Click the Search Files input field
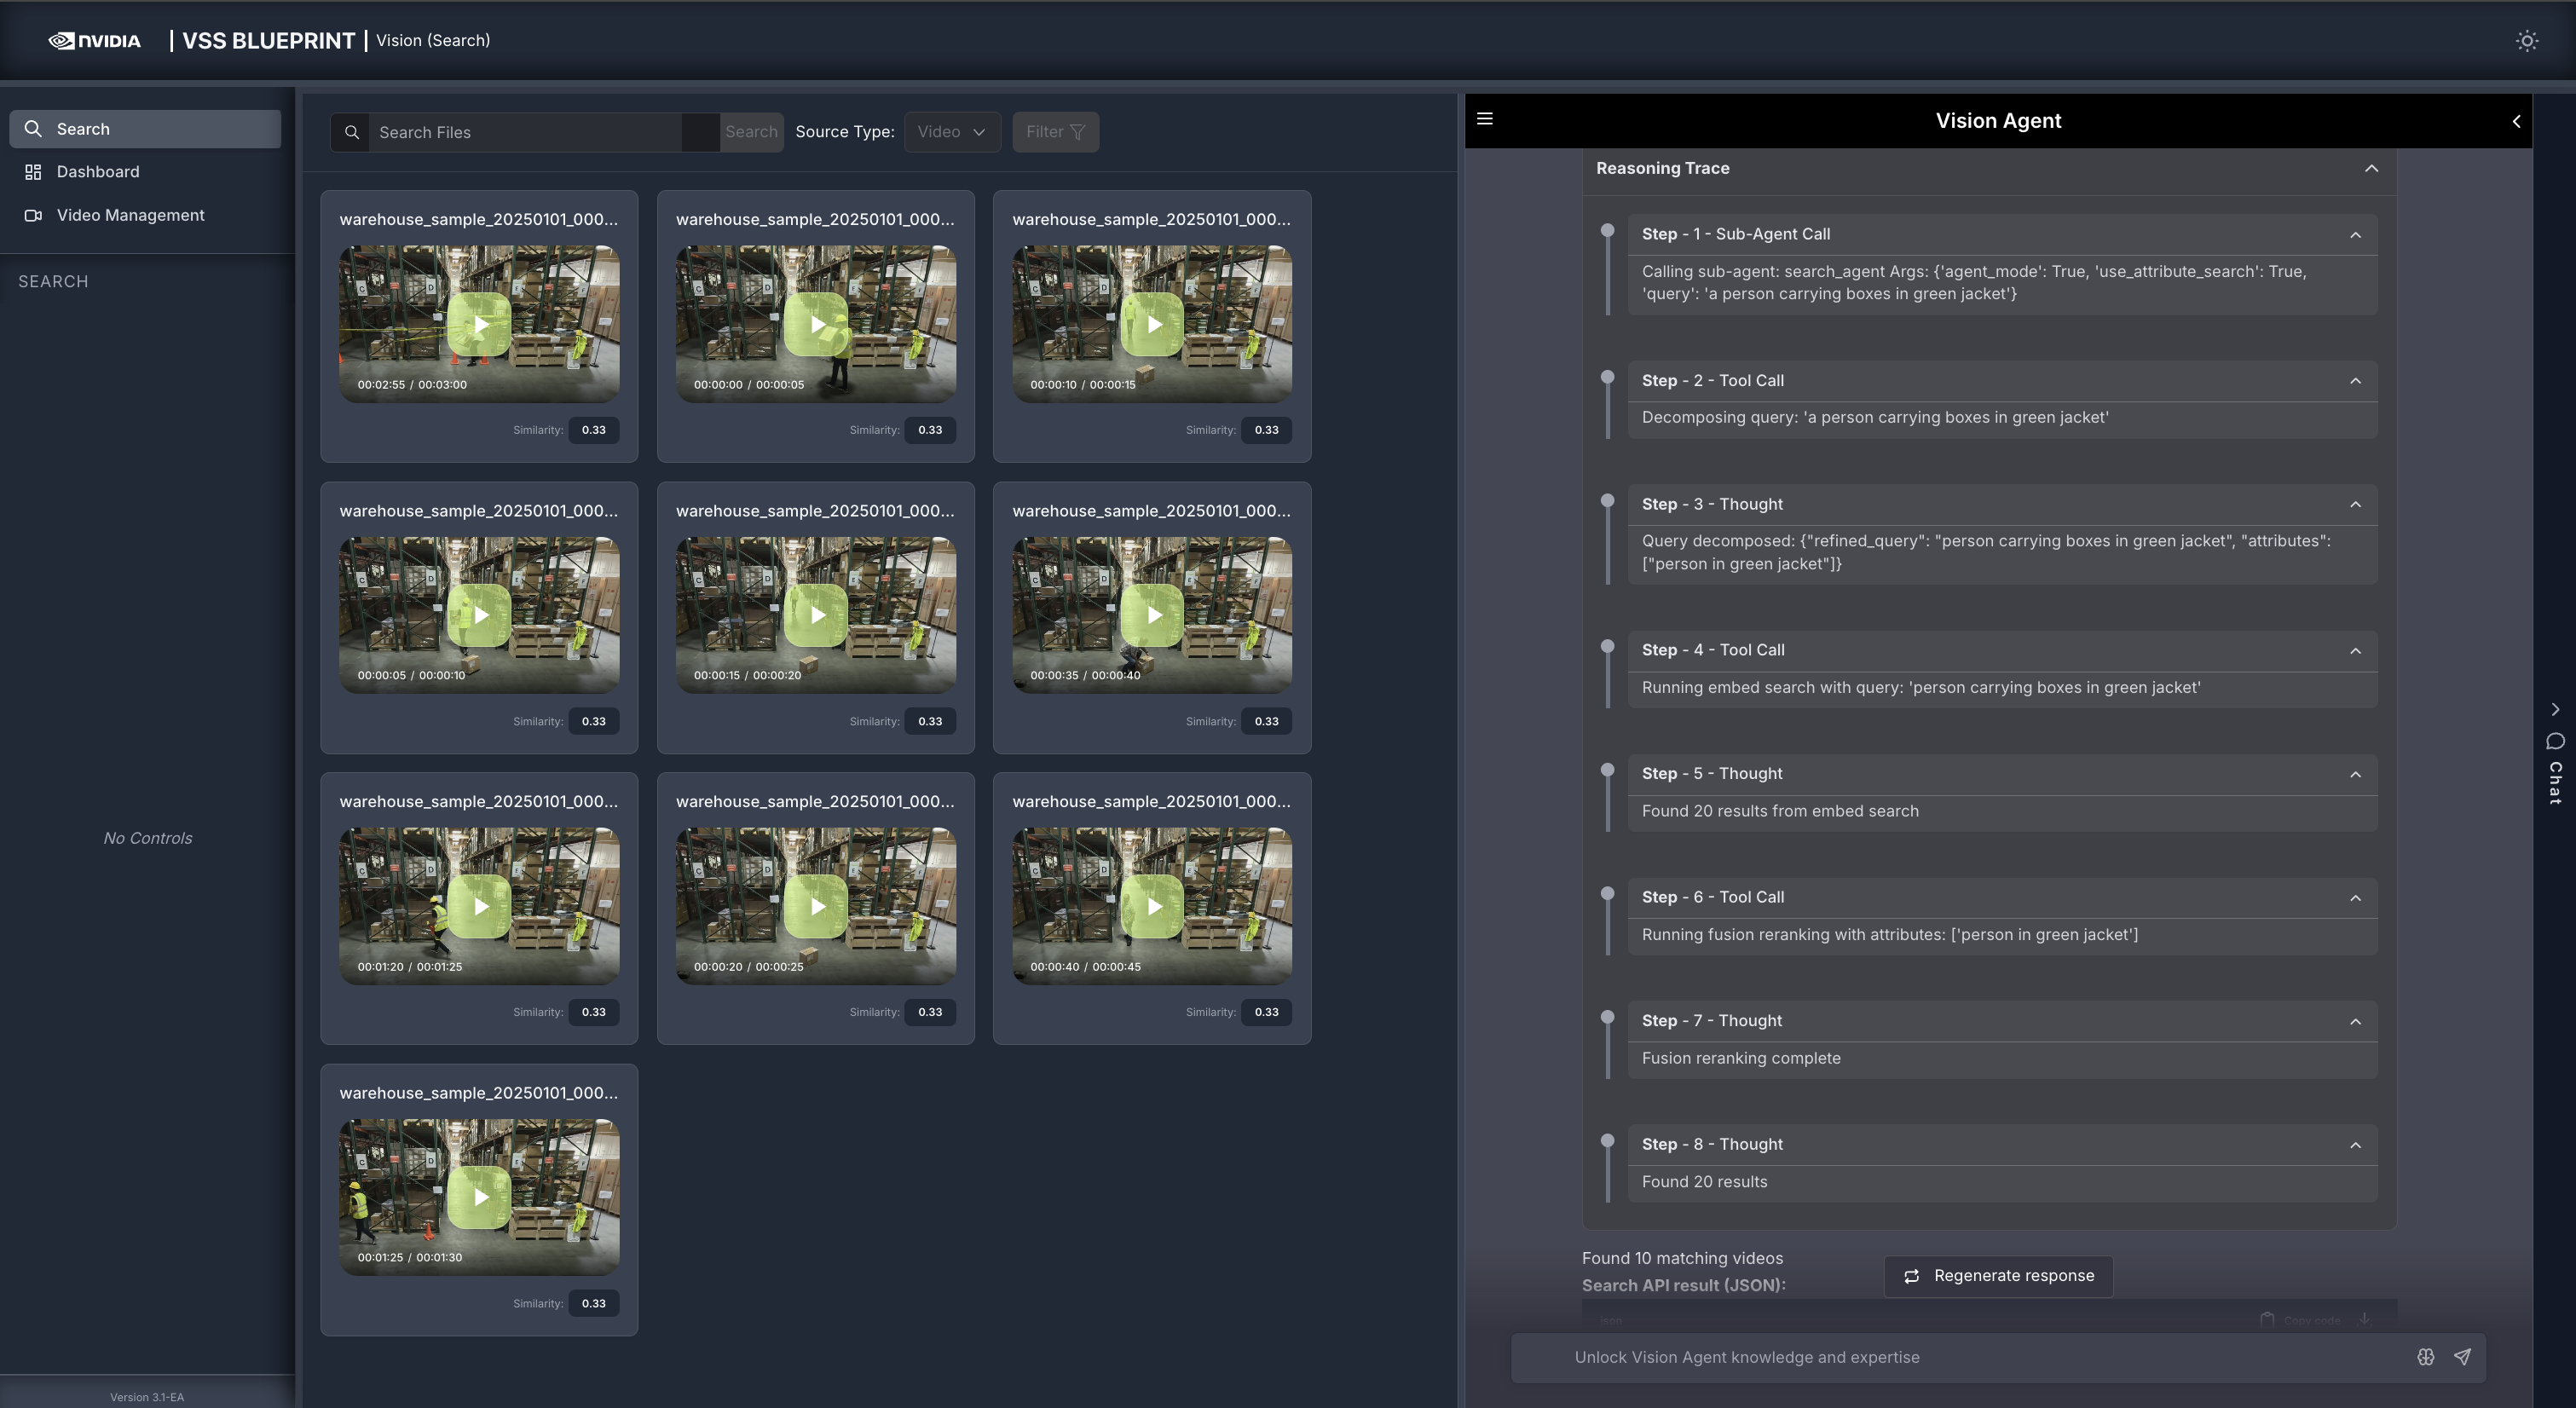 tap(525, 132)
